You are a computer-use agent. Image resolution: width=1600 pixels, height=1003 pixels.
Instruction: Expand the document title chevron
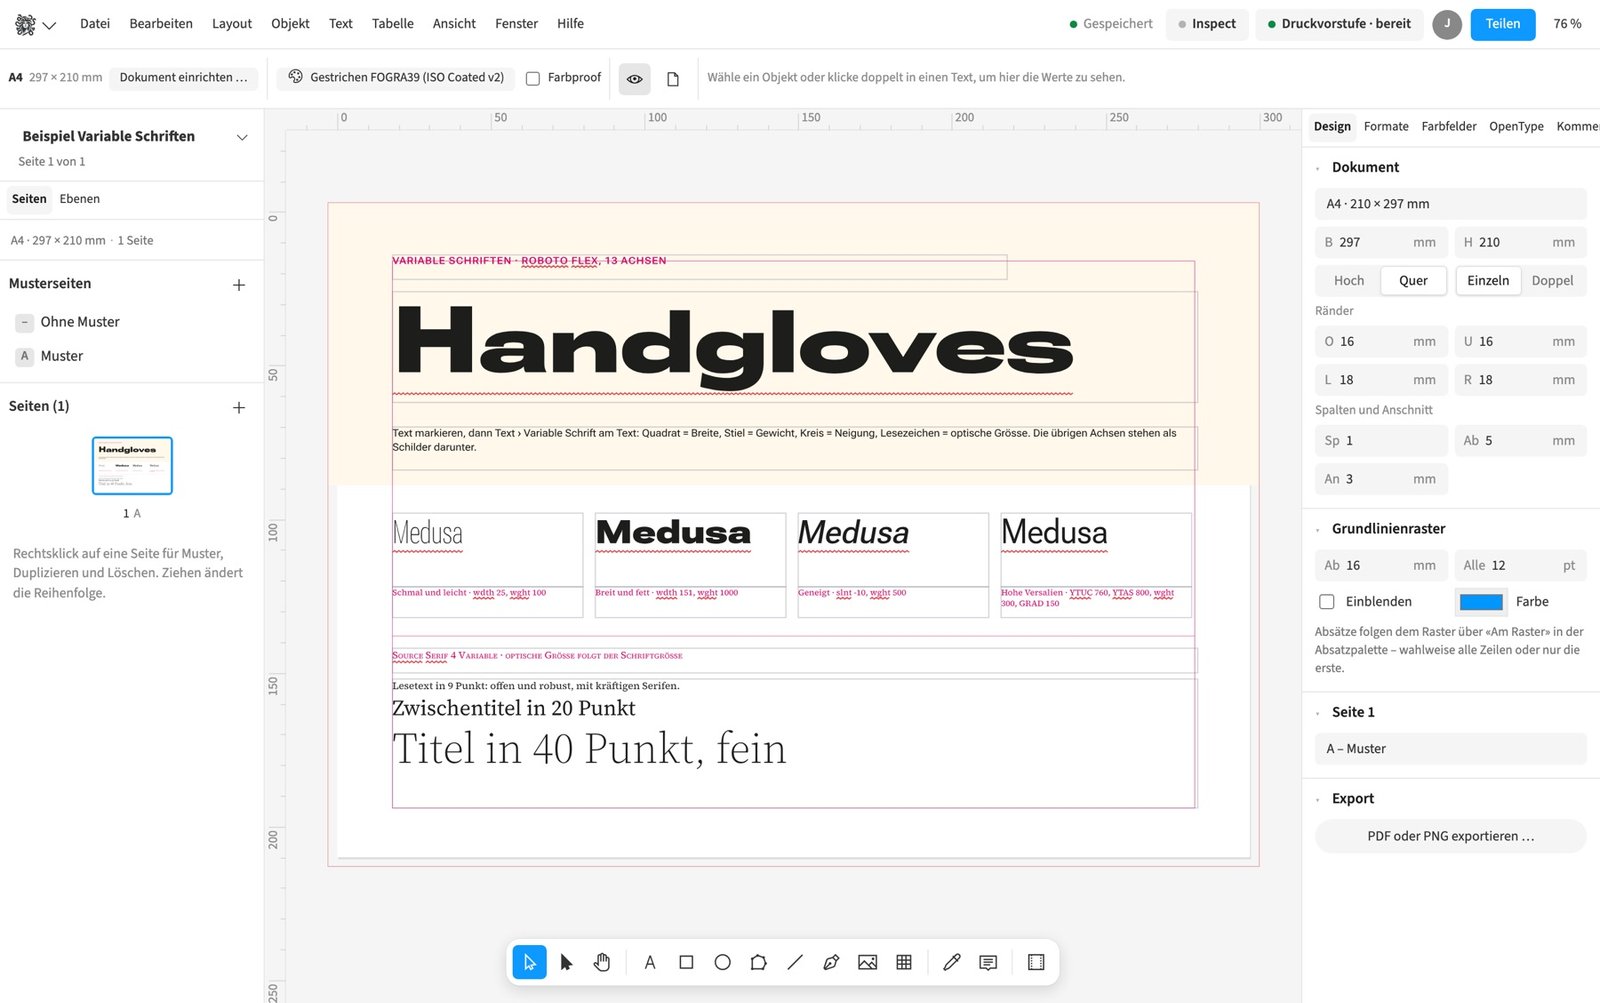(242, 137)
